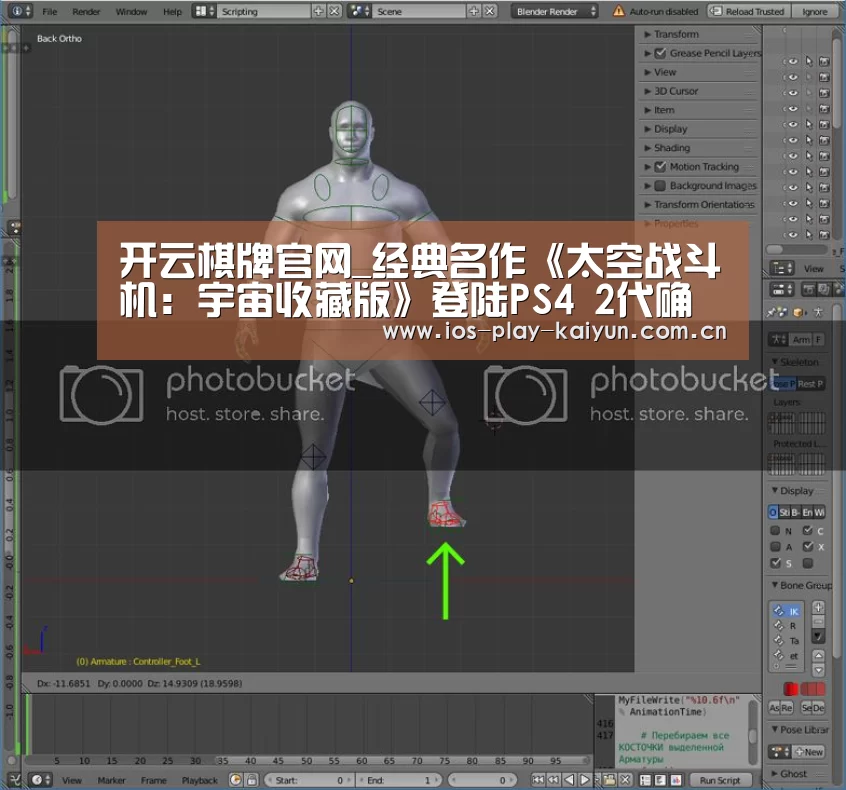
Task: Add a new screen layout next to Scripting
Action: click(x=318, y=11)
